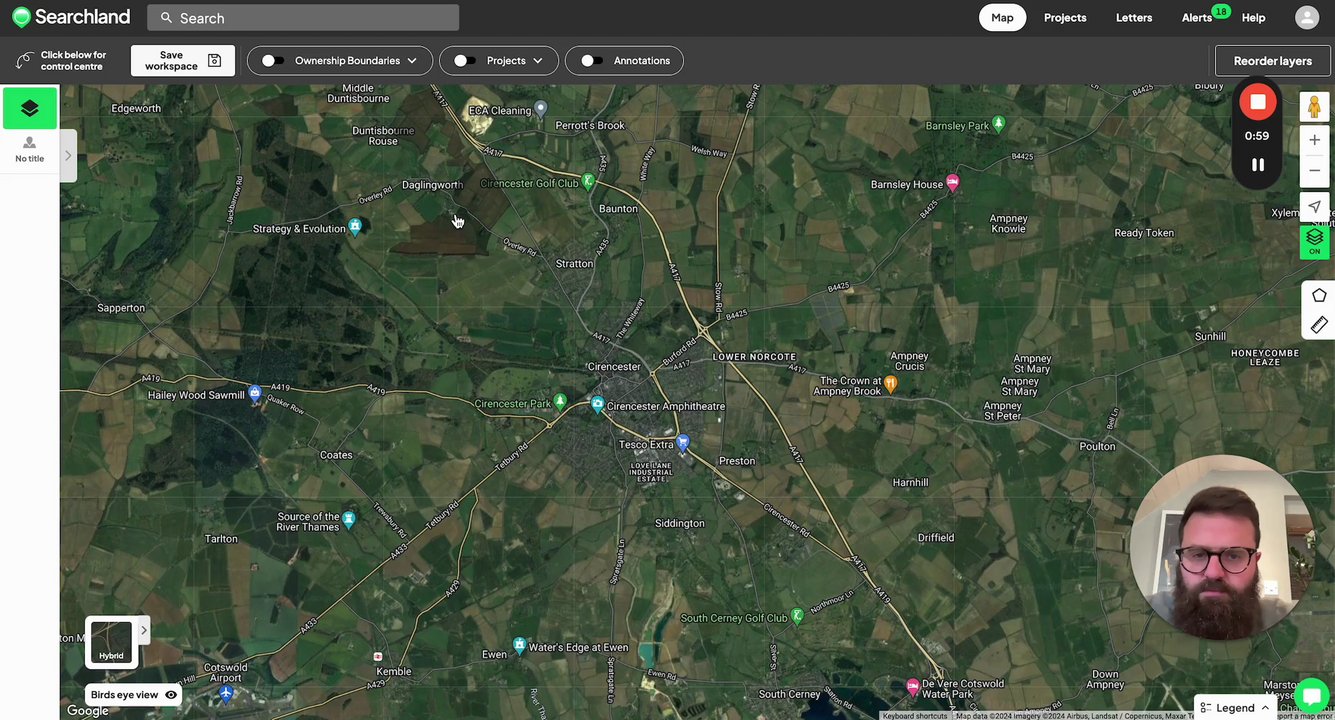Open the green chat support bubble
Screen dimensions: 1335x720
(1311, 696)
